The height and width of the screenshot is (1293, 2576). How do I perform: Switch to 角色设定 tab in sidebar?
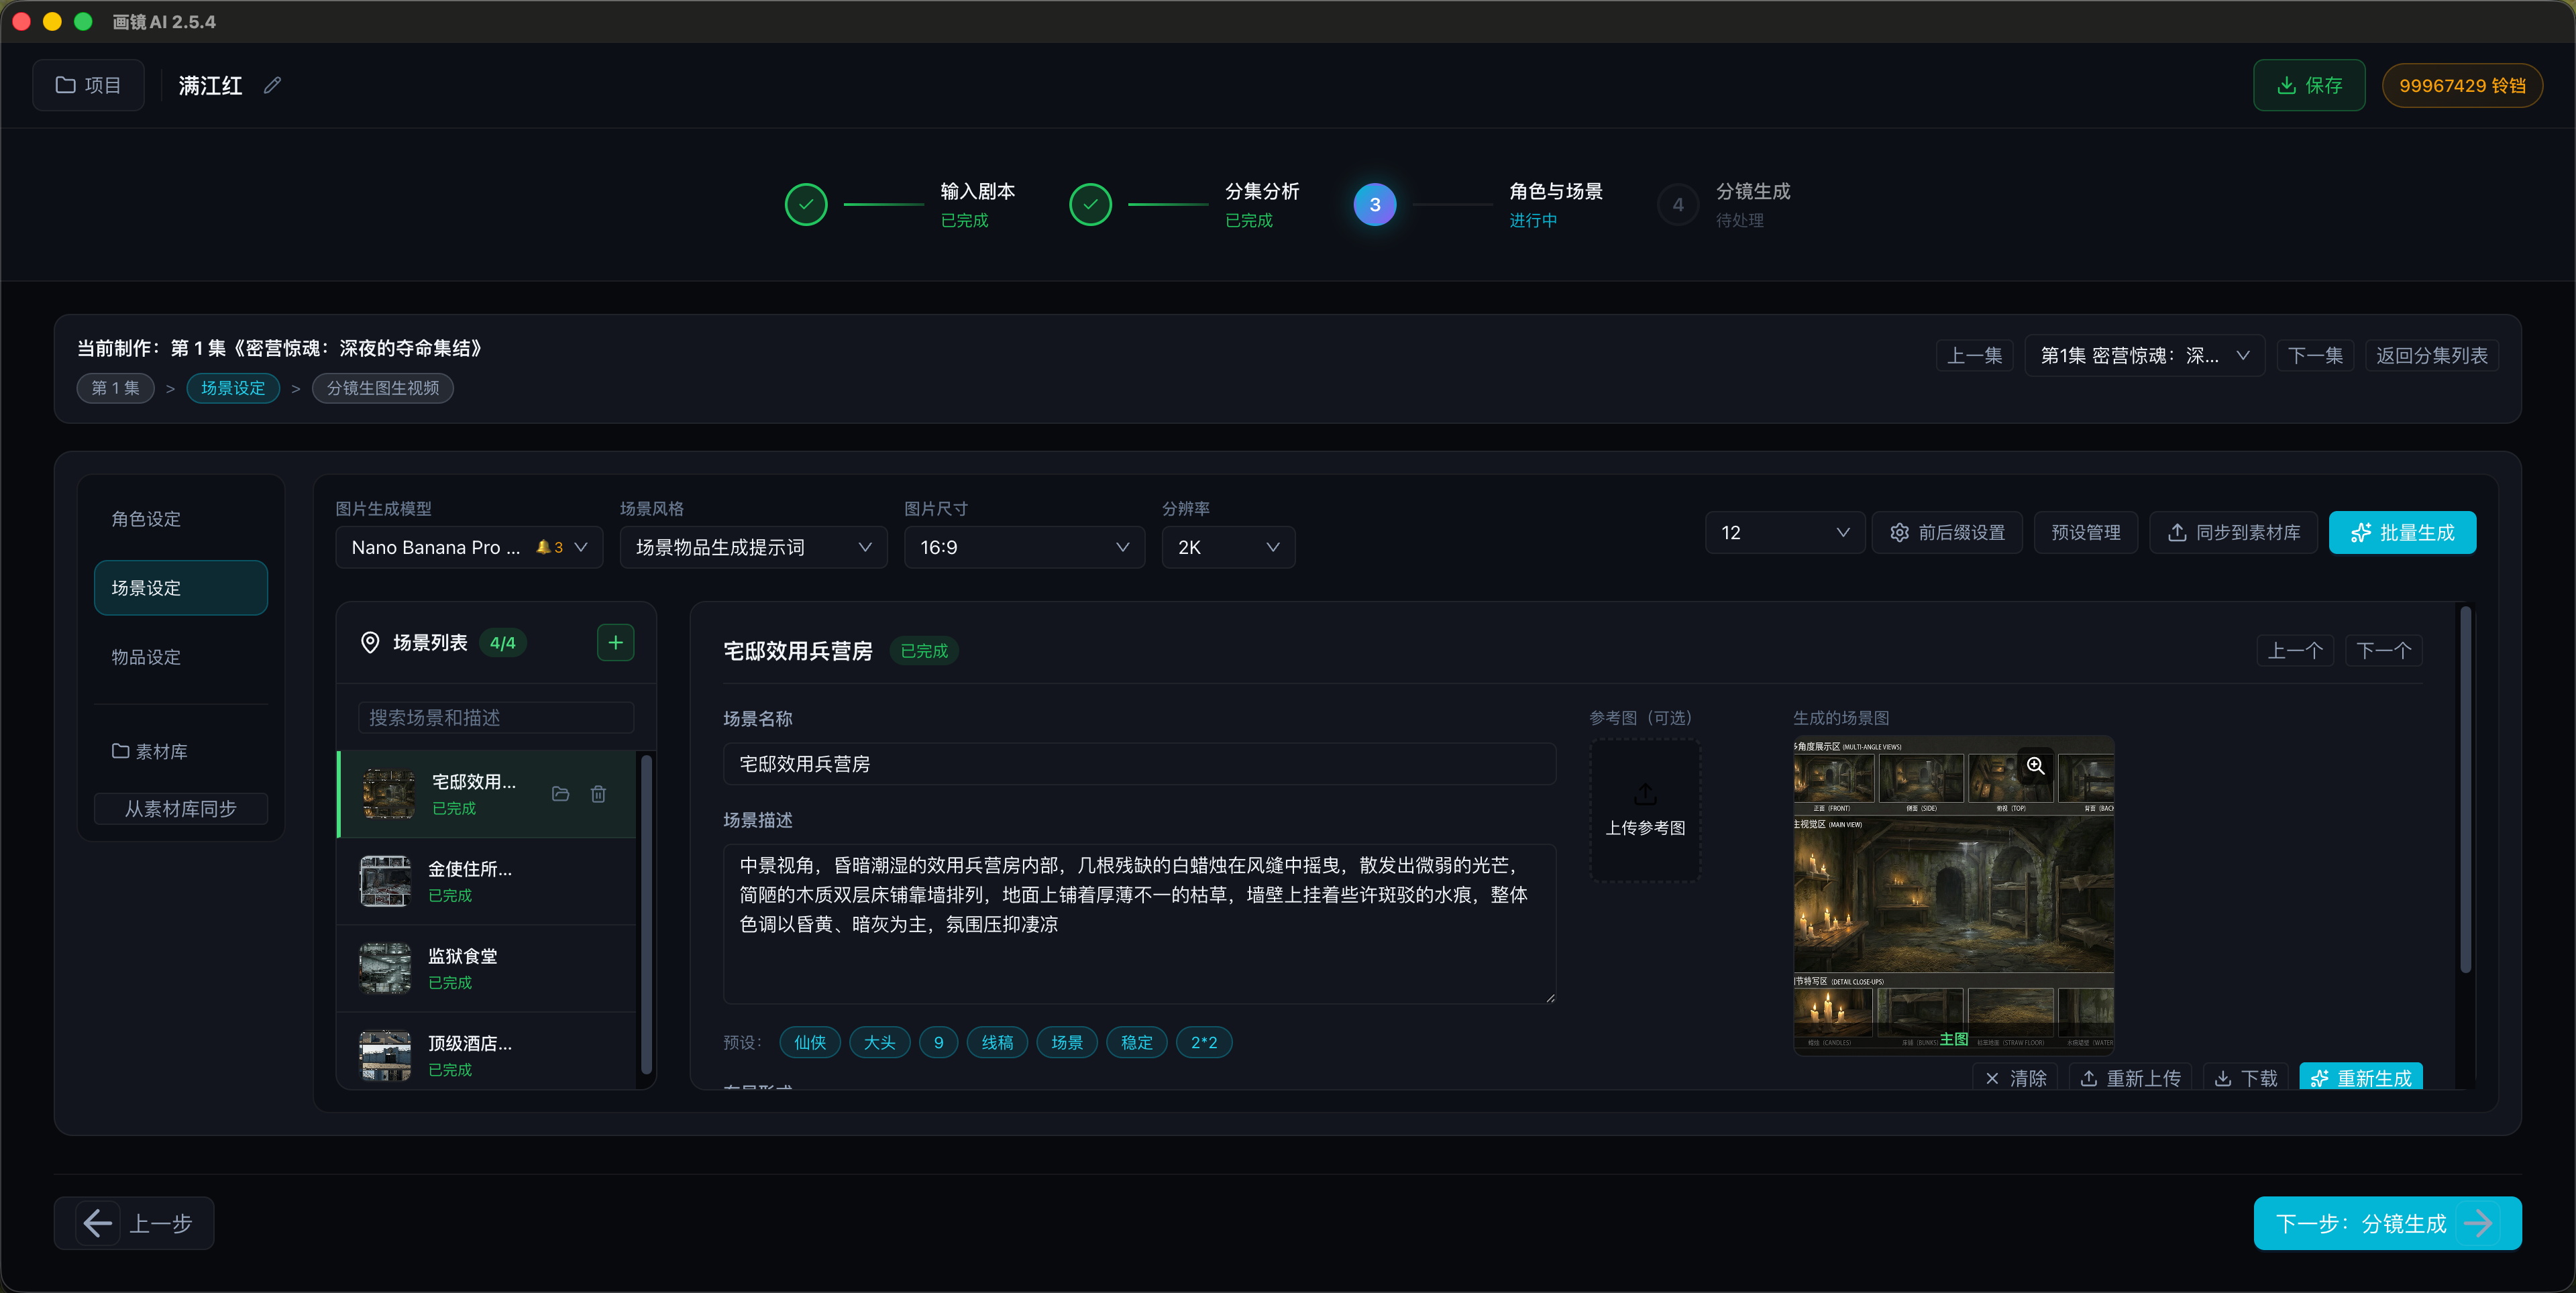click(146, 519)
